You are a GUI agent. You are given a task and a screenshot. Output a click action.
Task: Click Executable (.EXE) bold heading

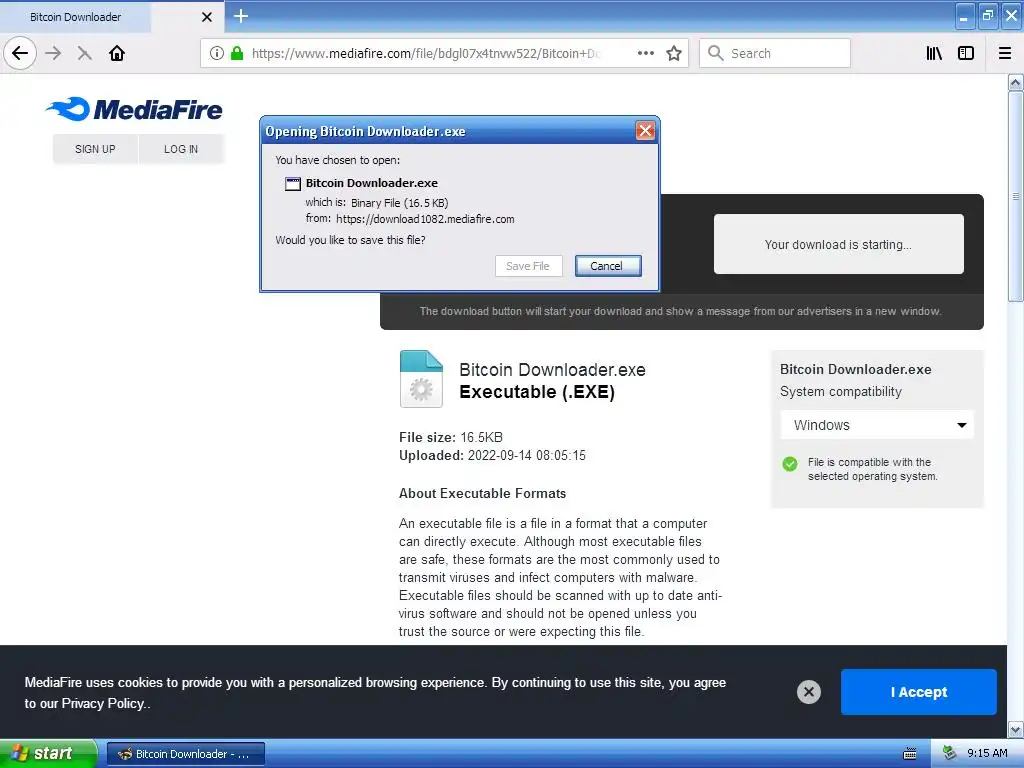537,392
